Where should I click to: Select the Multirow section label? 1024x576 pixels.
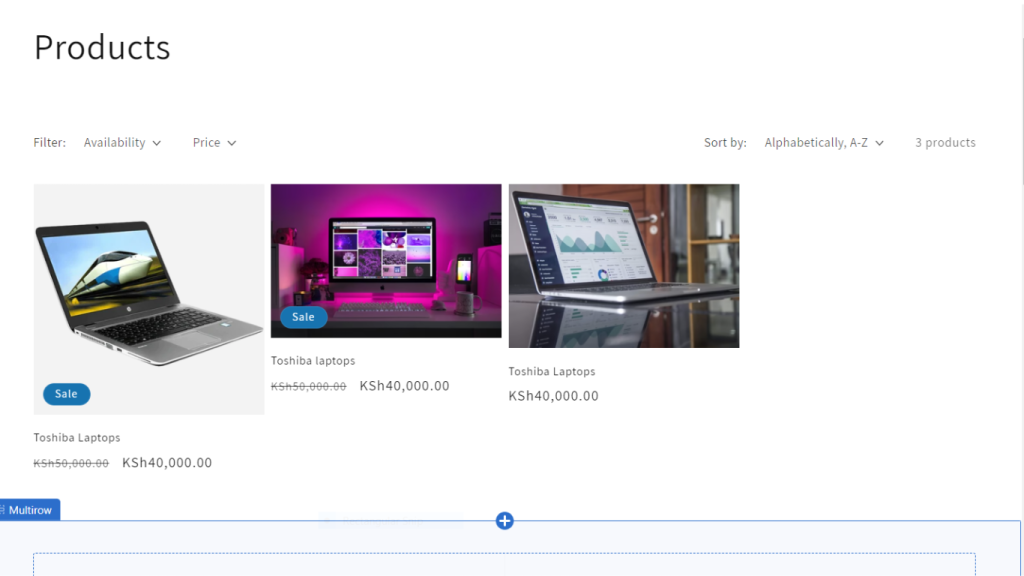point(30,510)
